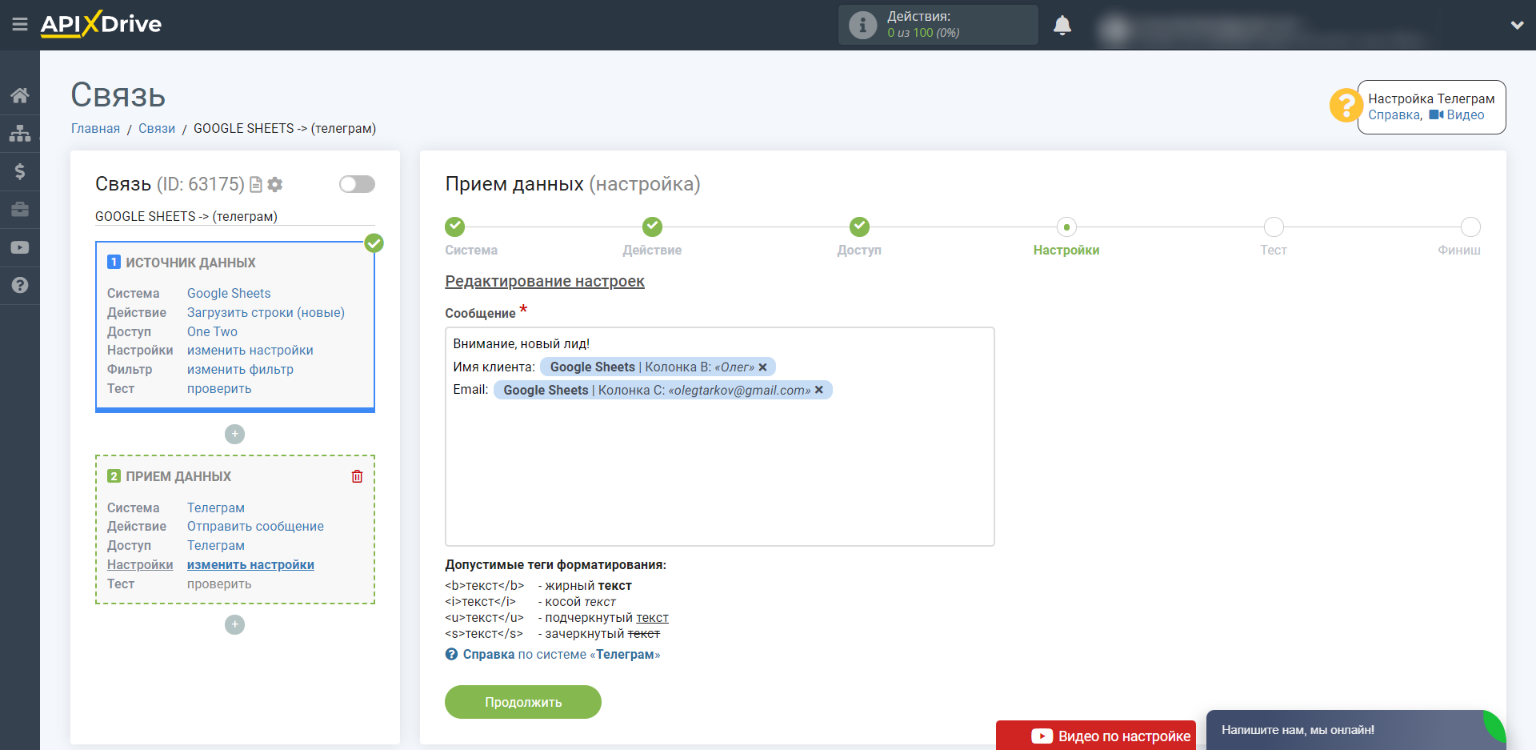Click the ApiX-Drive logo
Screen dimensions: 1536x750
pos(100,25)
